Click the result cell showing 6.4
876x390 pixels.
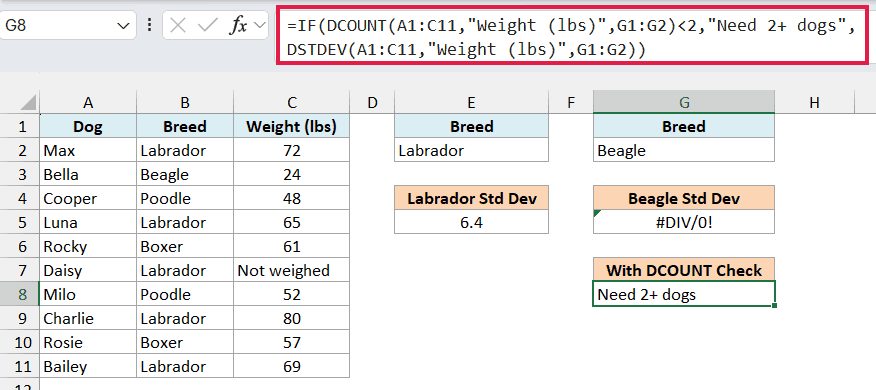pos(472,222)
